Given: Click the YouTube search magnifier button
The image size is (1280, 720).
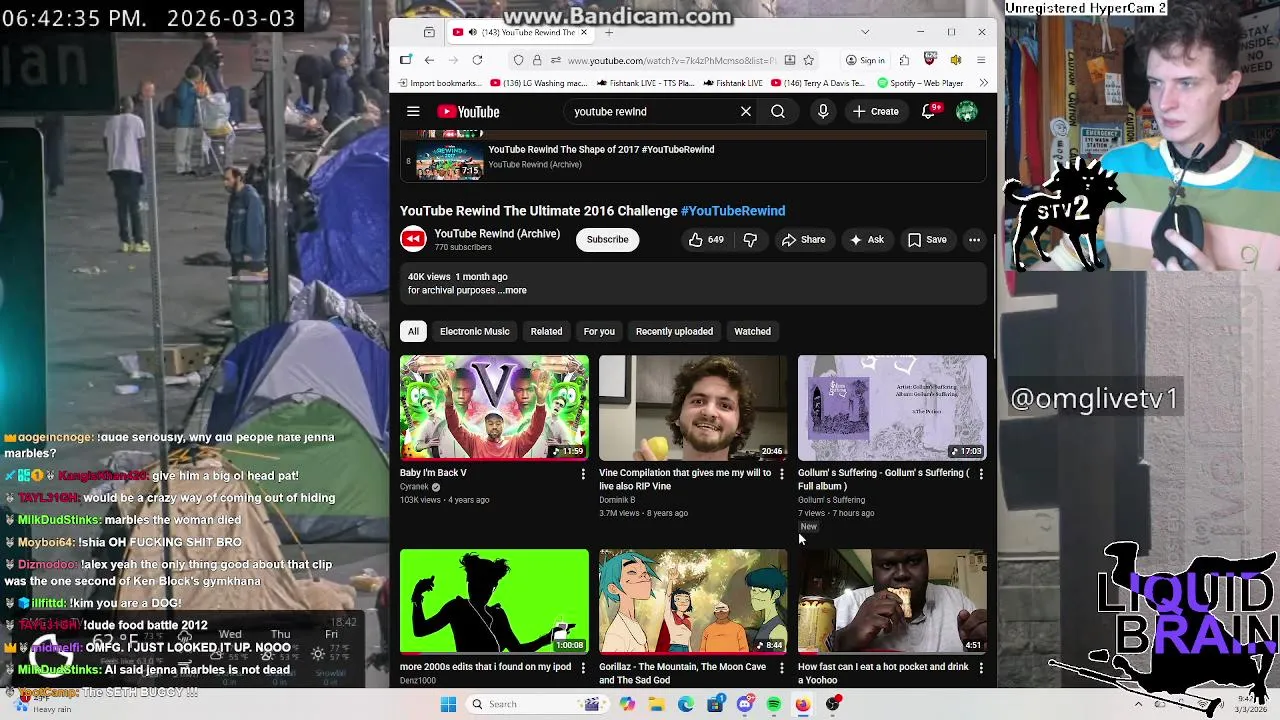Looking at the screenshot, I should pos(778,112).
